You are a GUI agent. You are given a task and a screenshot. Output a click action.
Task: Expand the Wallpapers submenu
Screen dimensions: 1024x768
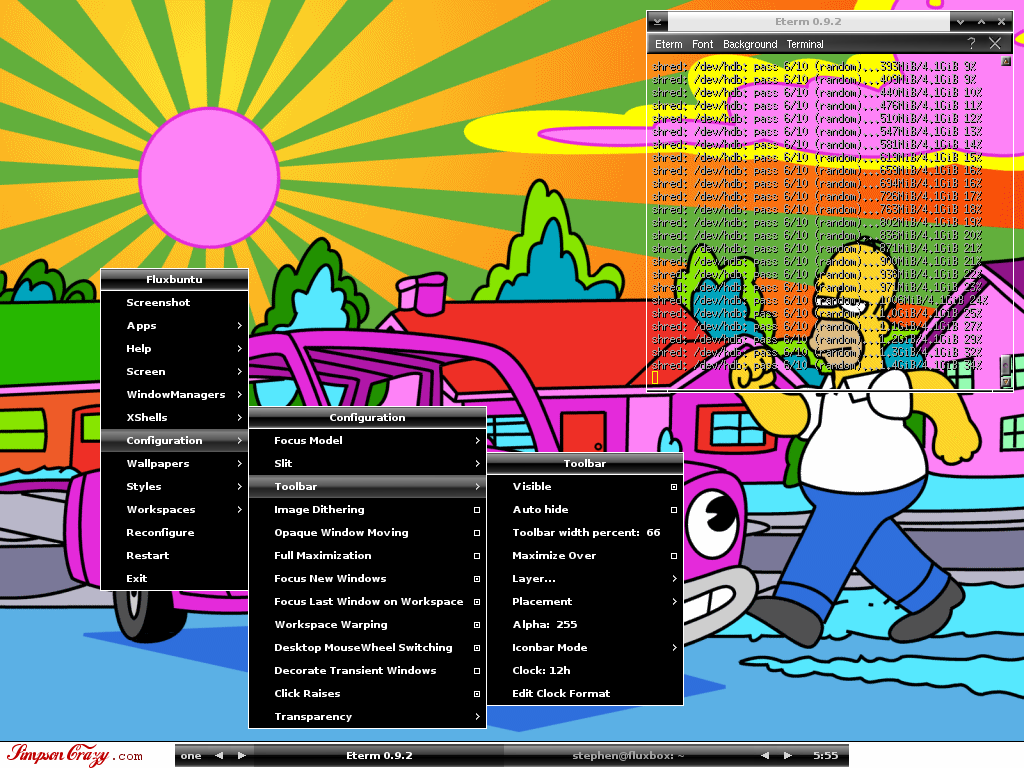coord(174,463)
